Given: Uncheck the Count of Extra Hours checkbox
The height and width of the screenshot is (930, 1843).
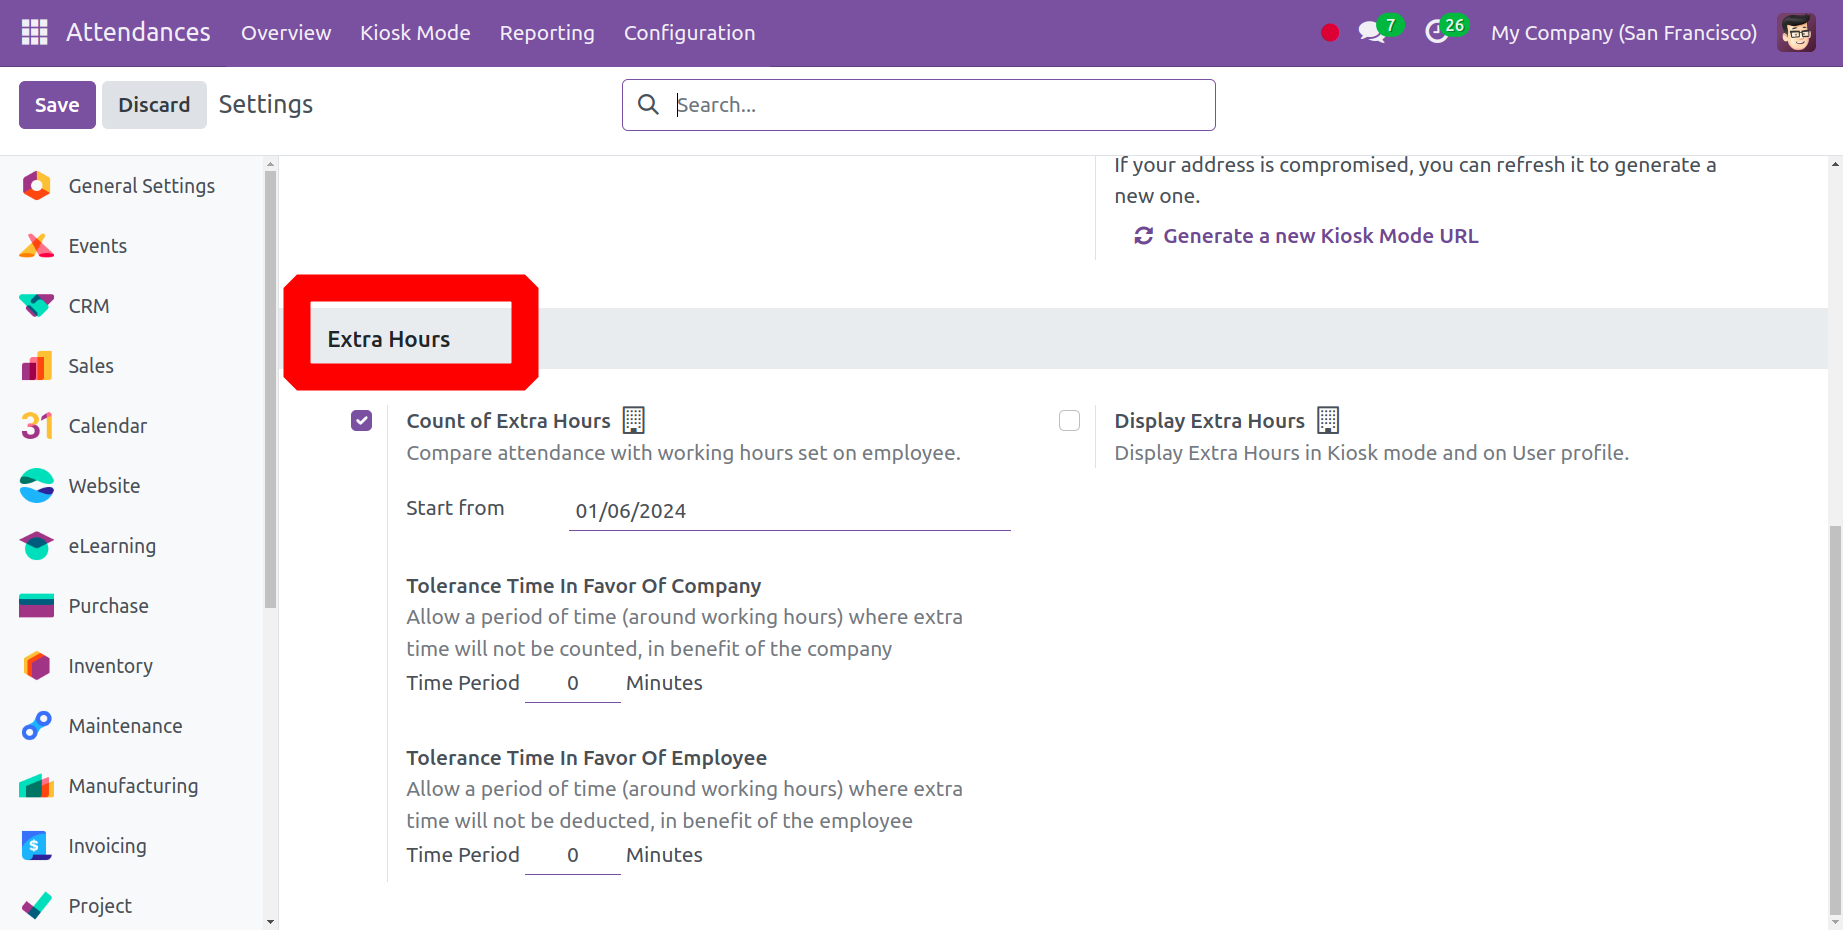Looking at the screenshot, I should [x=362, y=421].
